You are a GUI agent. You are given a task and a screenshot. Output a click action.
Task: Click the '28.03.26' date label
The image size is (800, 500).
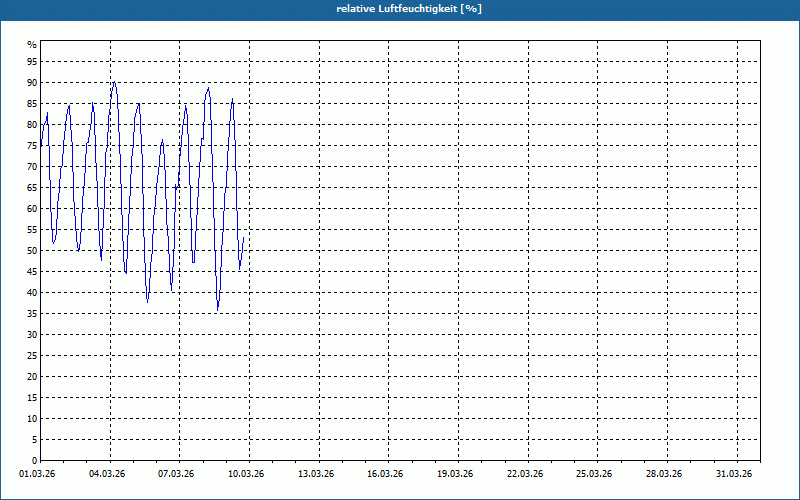(664, 474)
